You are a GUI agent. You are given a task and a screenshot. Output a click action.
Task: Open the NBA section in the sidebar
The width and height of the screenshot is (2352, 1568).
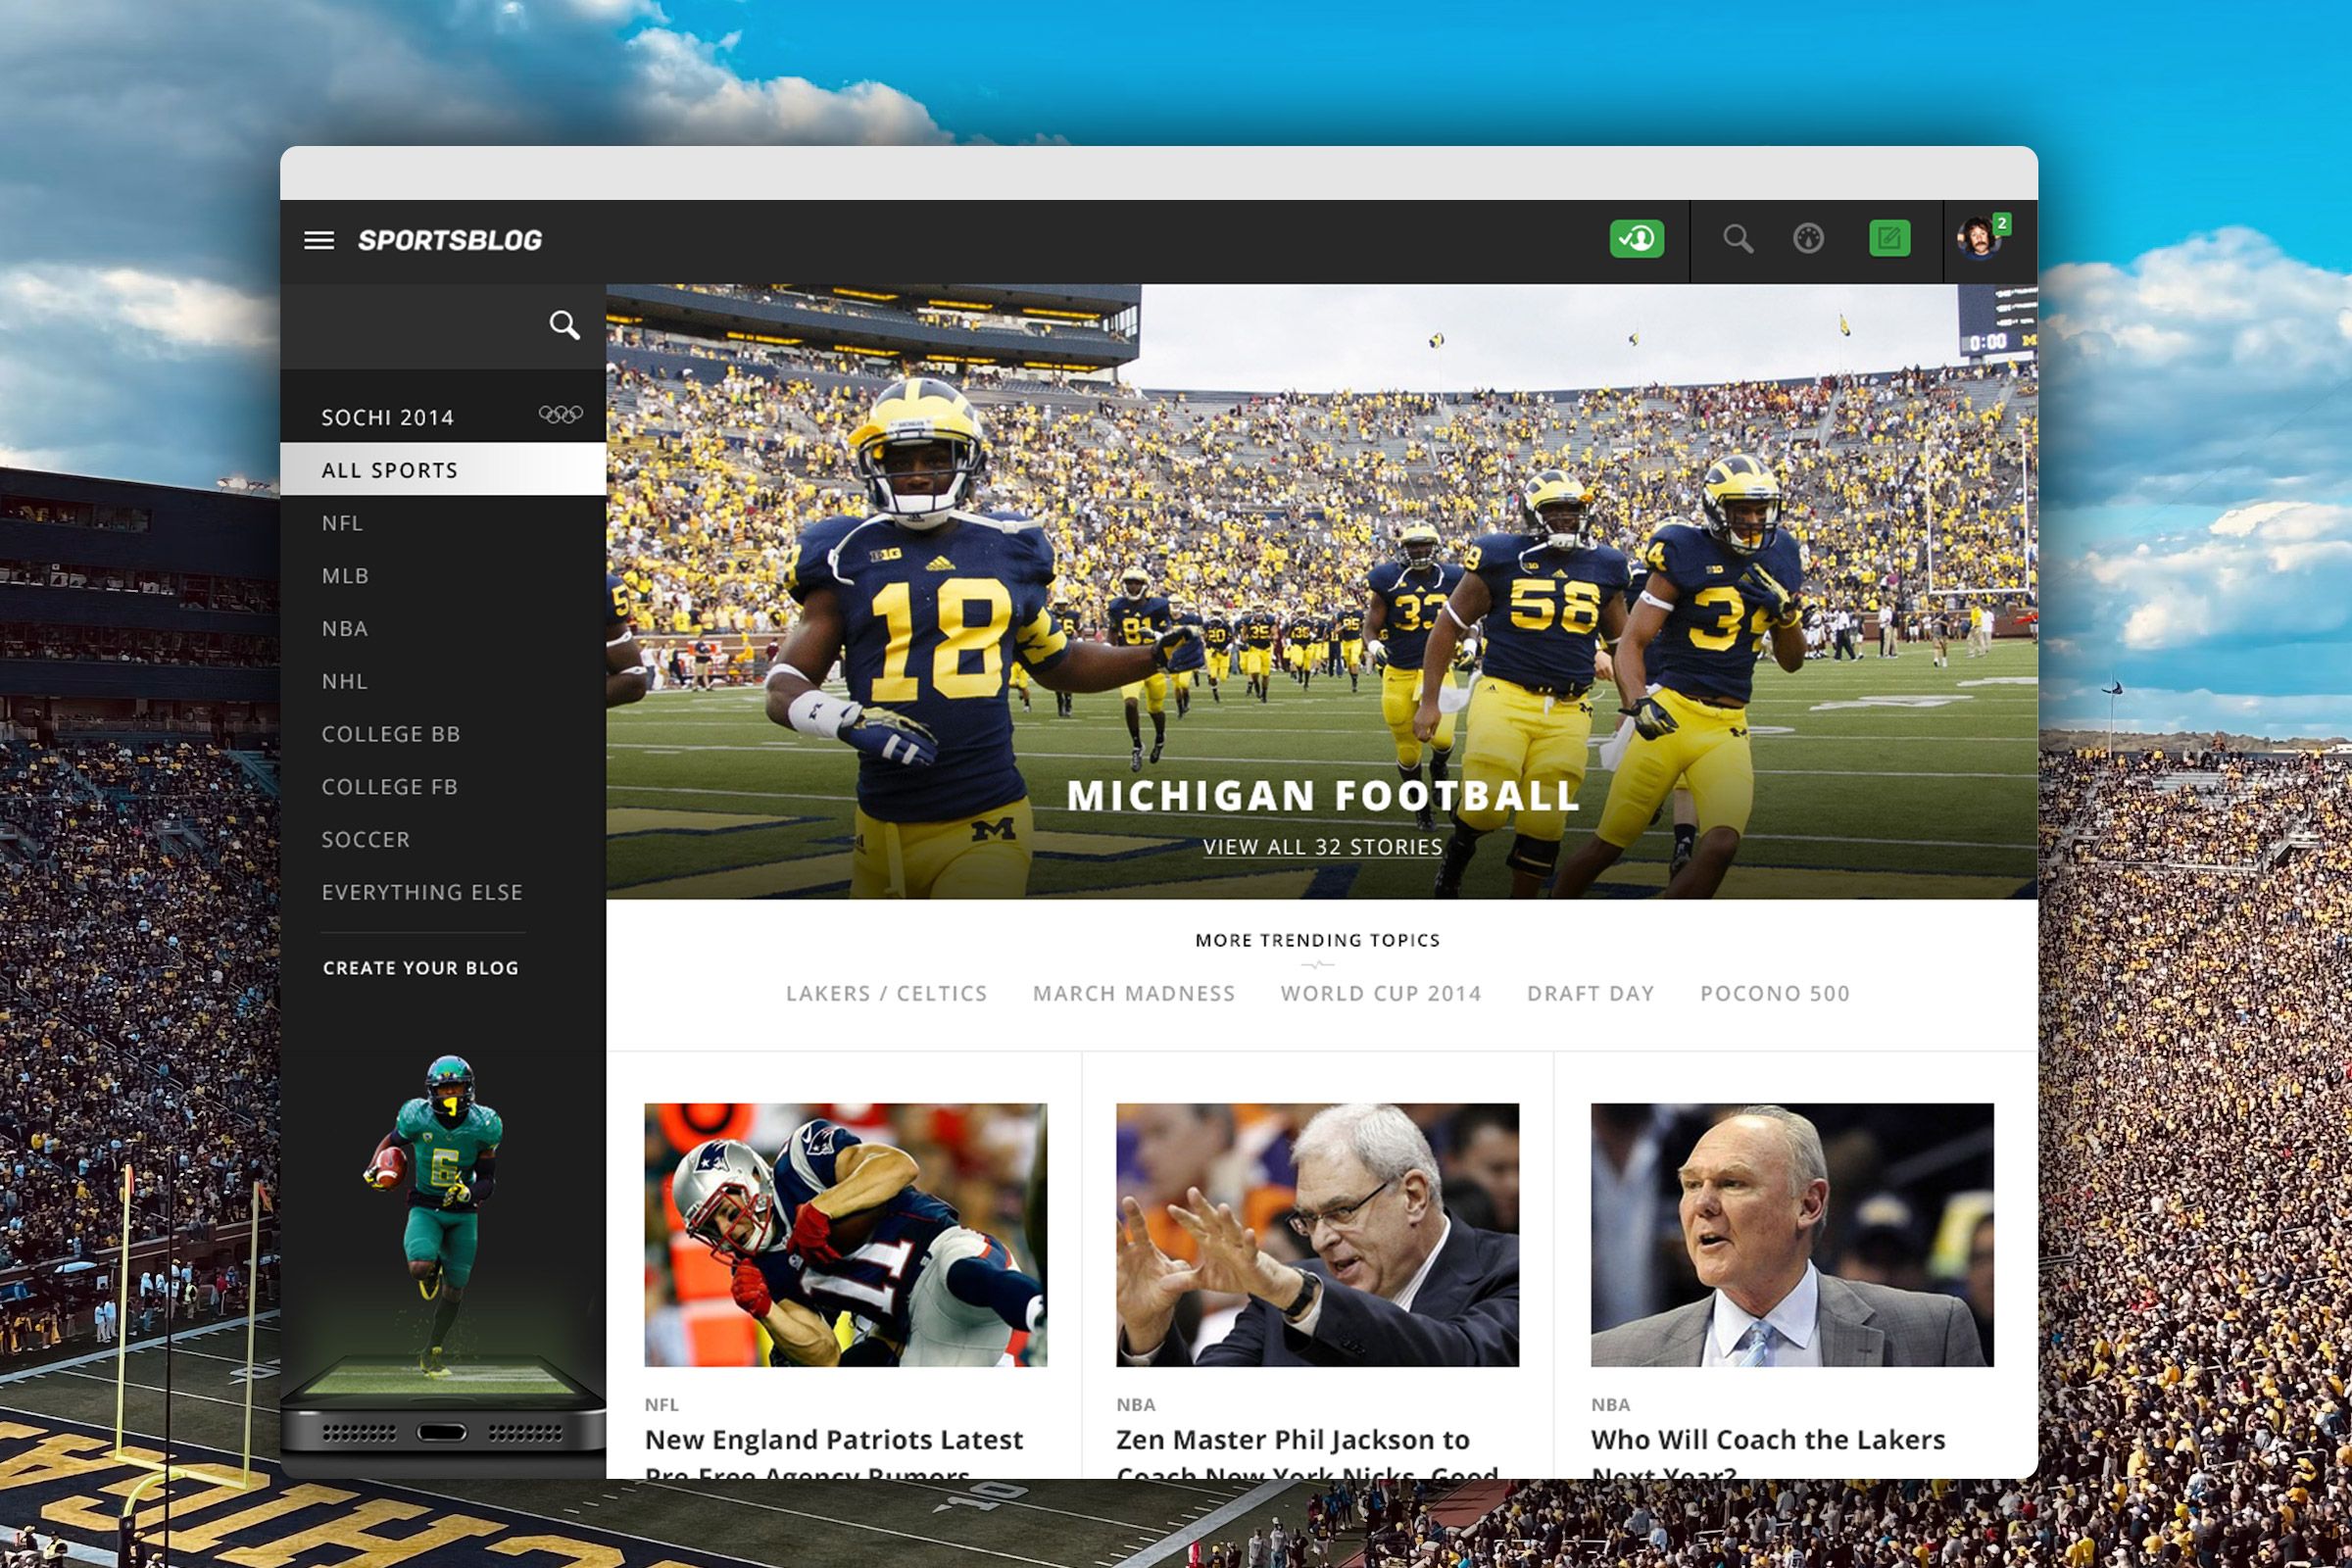point(345,629)
